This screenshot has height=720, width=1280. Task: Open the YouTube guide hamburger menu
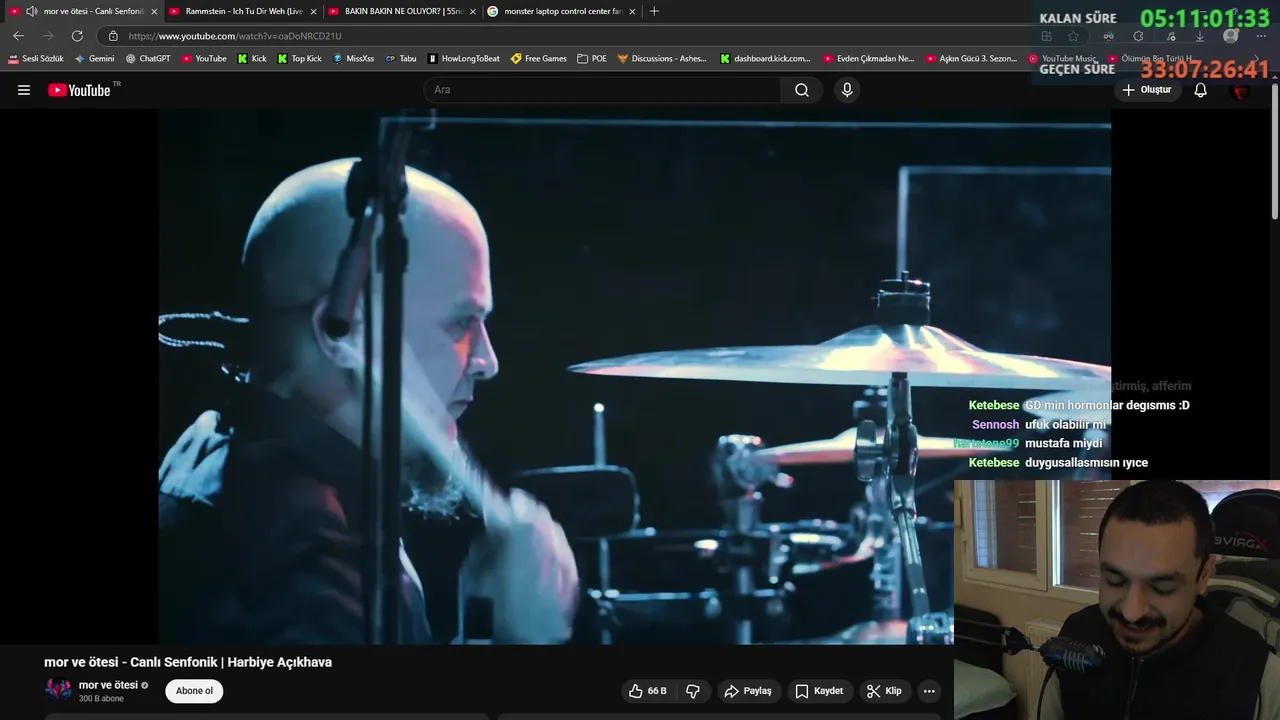pyautogui.click(x=24, y=90)
